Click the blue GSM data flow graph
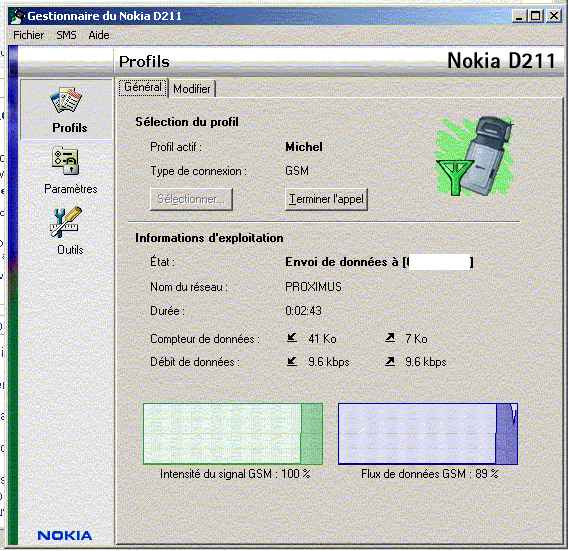Viewport: 568px width, 551px height. coord(428,434)
